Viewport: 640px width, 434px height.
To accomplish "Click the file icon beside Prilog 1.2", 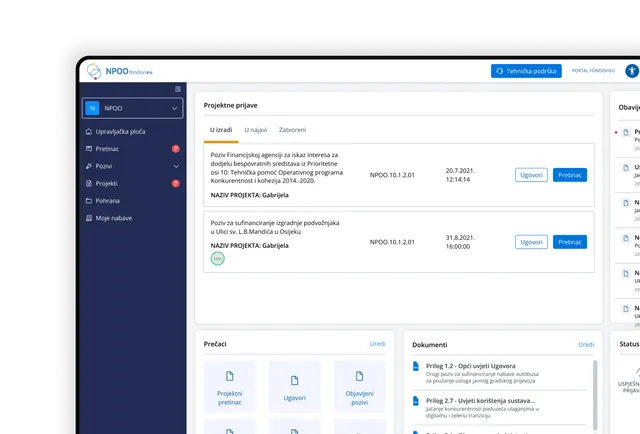I will point(416,366).
